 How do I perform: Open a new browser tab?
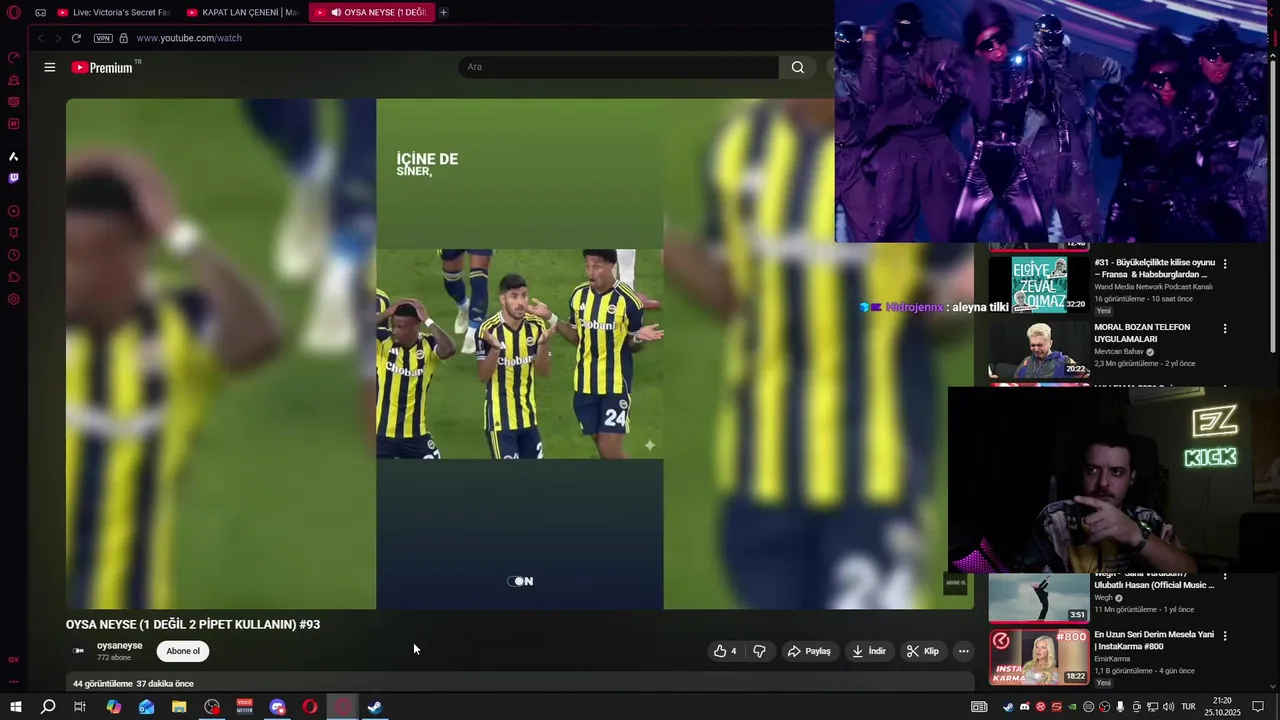point(443,12)
